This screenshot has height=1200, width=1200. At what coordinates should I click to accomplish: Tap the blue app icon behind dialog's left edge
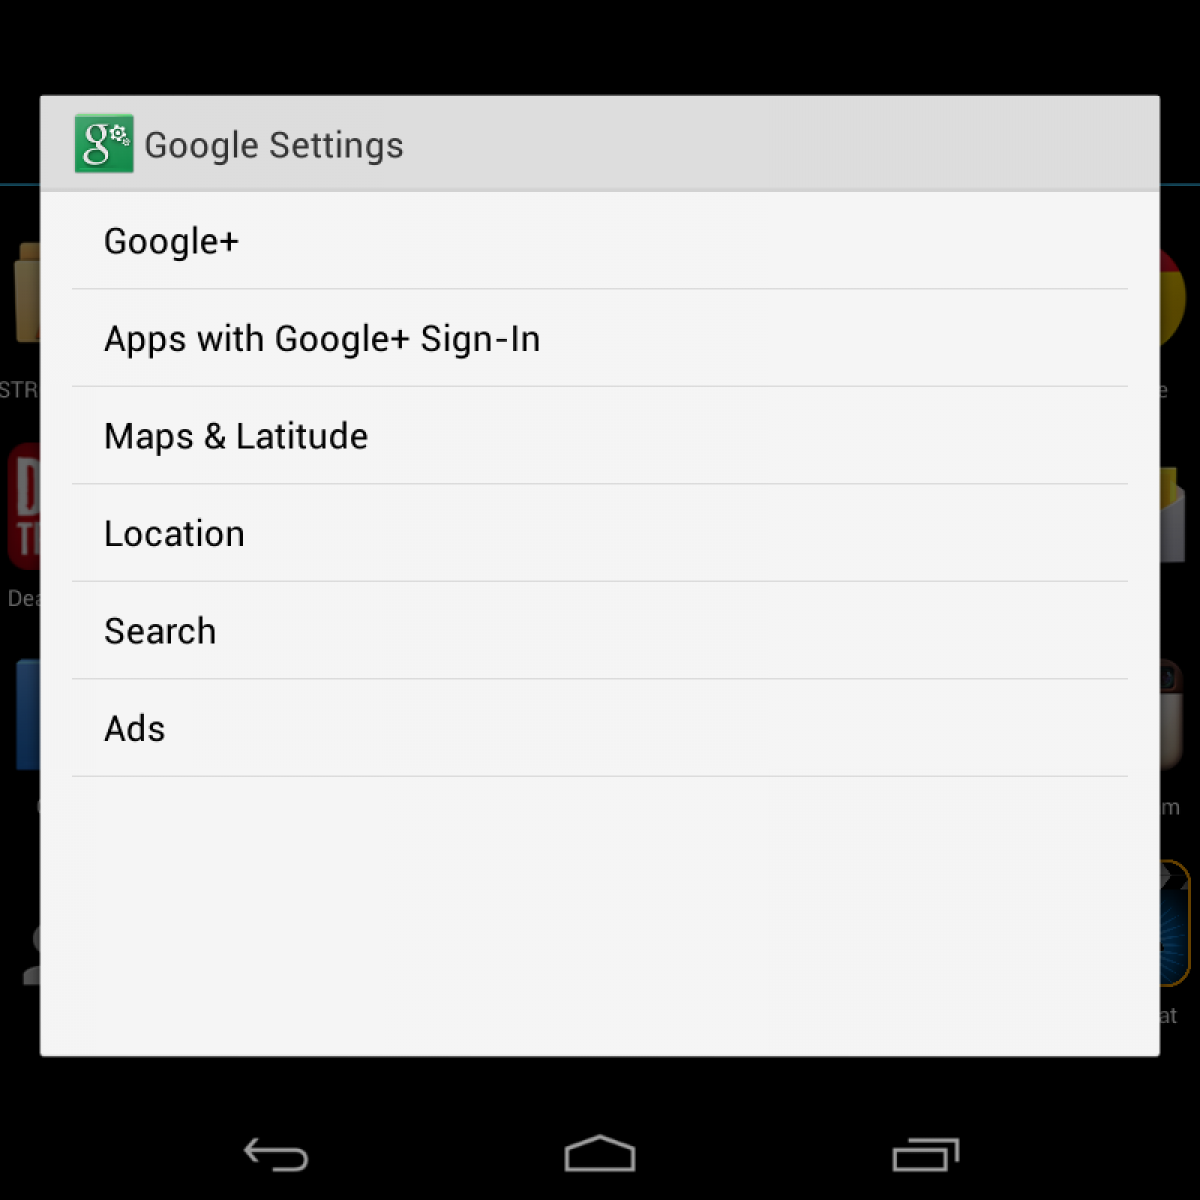click(x=28, y=714)
